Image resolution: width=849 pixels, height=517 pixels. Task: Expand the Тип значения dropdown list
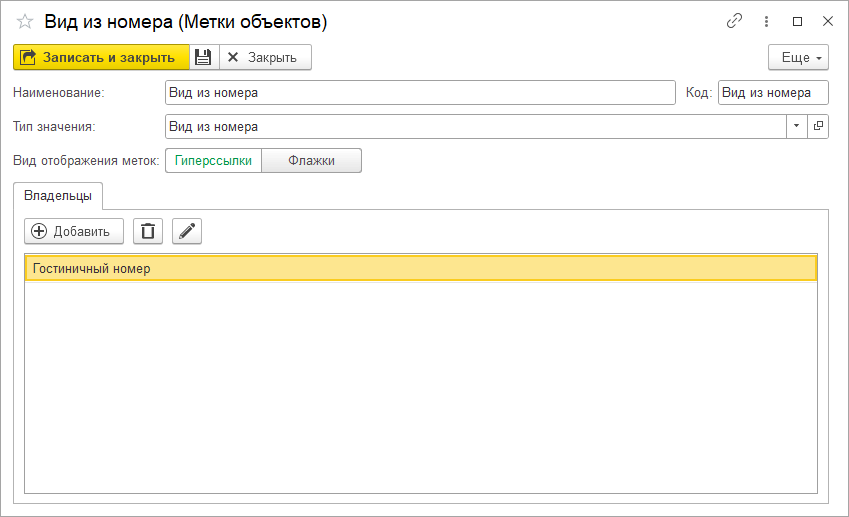pos(796,127)
